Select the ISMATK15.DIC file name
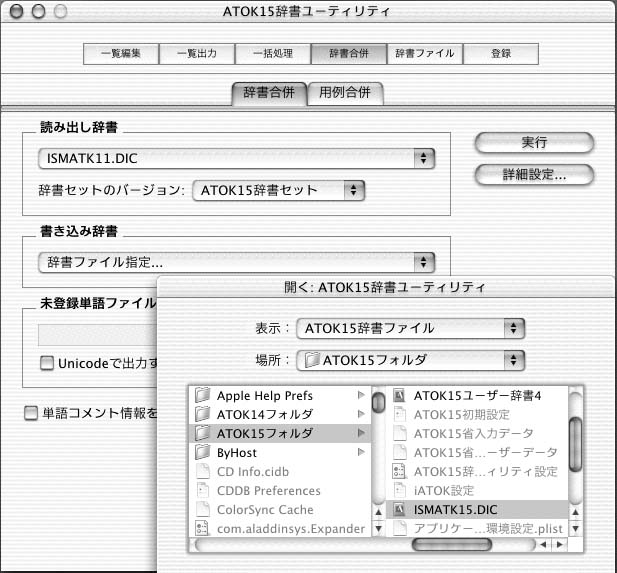Viewport: 617px width, 573px height. pos(455,510)
